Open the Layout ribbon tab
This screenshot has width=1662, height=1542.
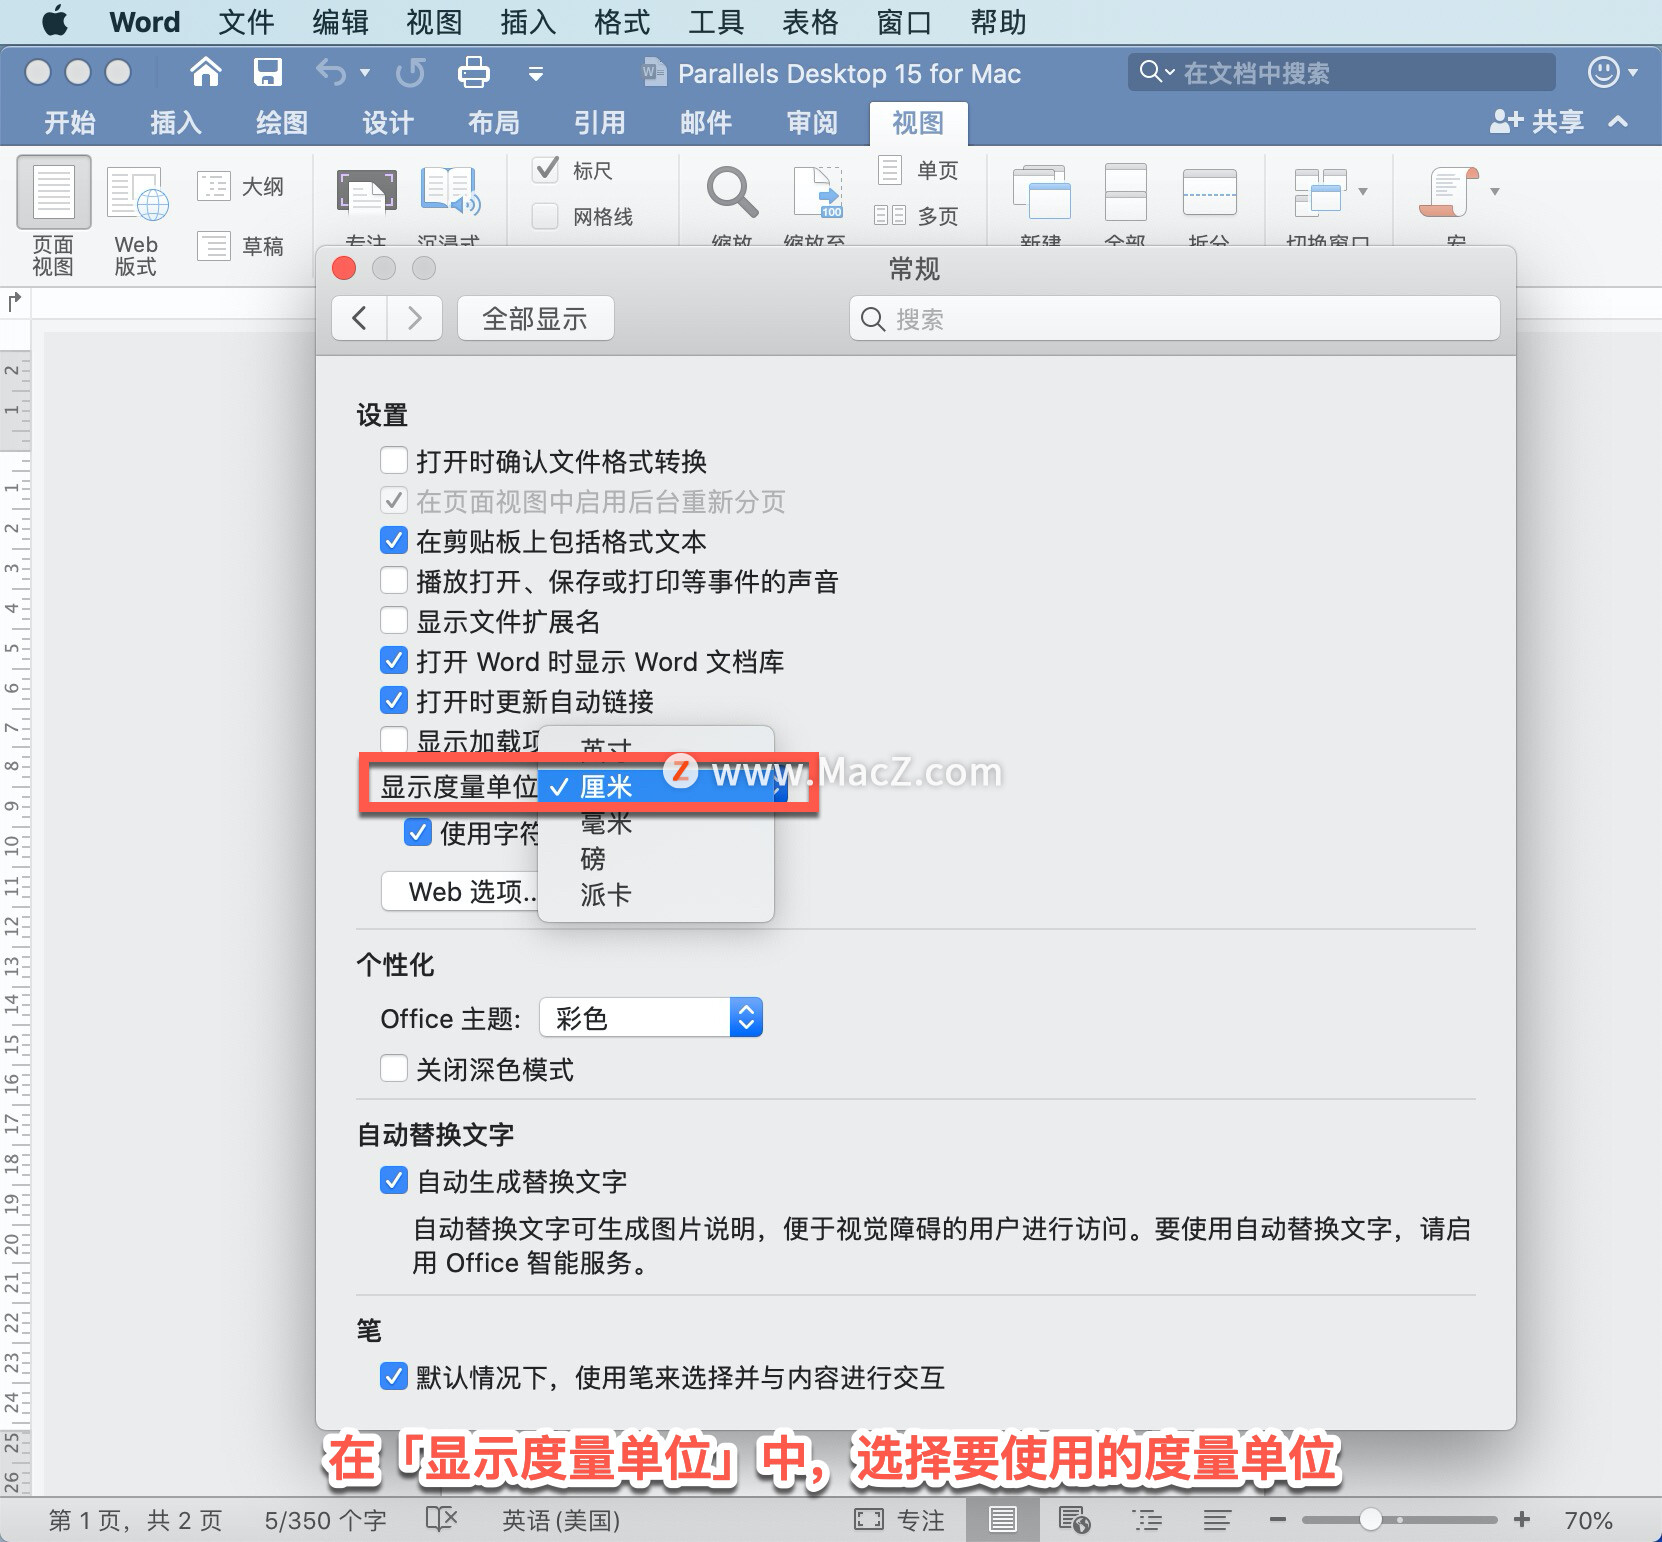494,123
